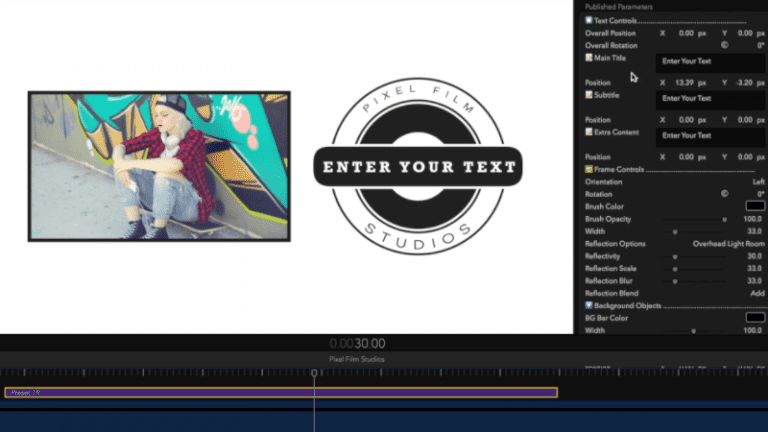Click the Overall Position X value
The width and height of the screenshot is (768, 432).
[x=686, y=33]
